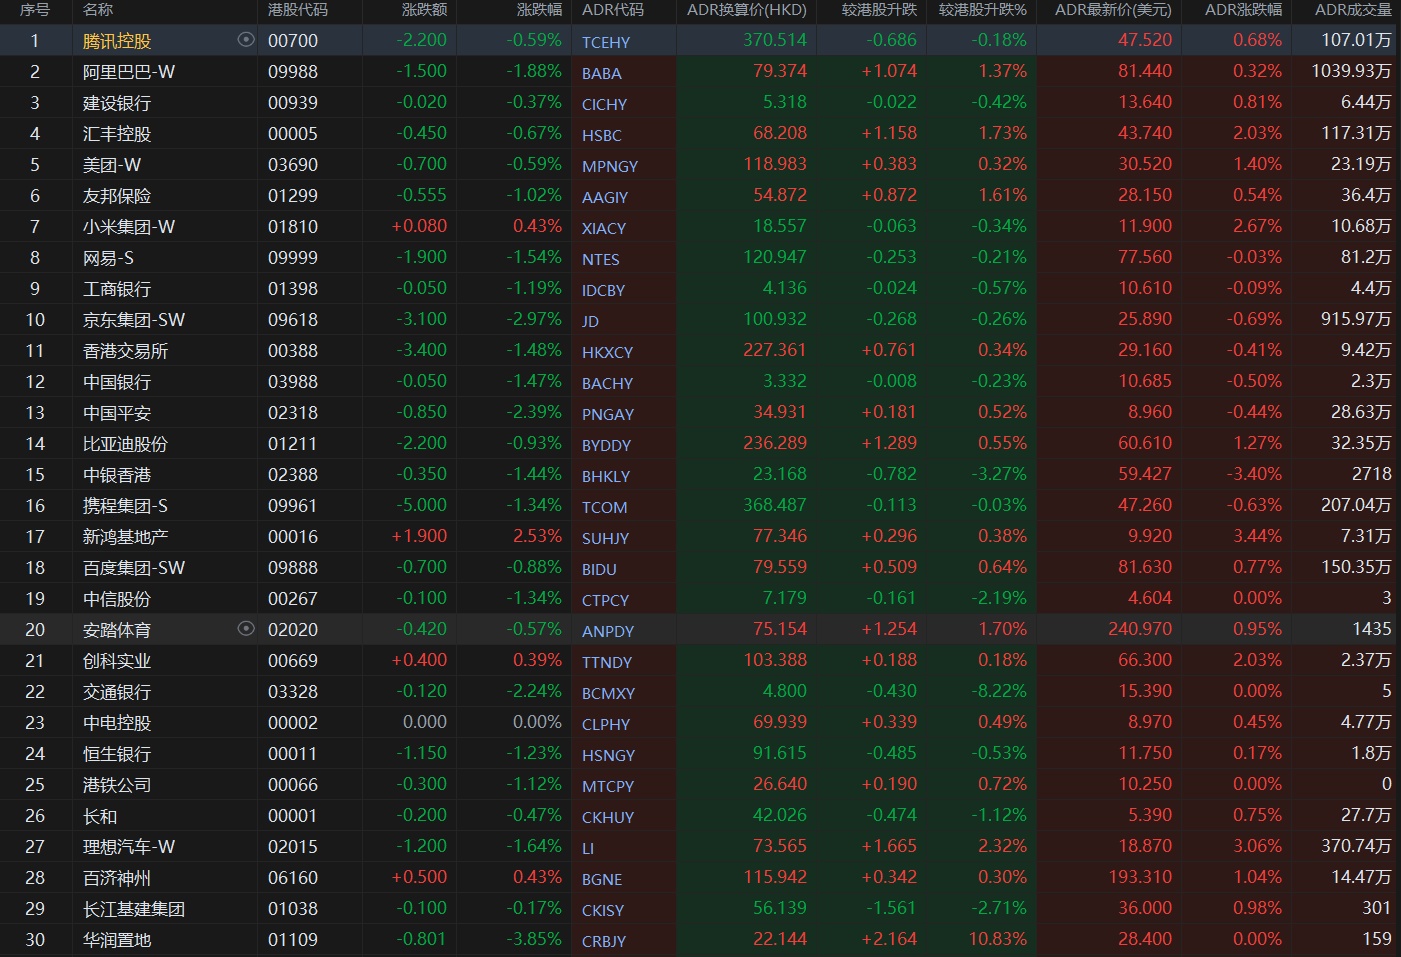Sort by the ADR换算价(HKD) column header

pyautogui.click(x=747, y=10)
